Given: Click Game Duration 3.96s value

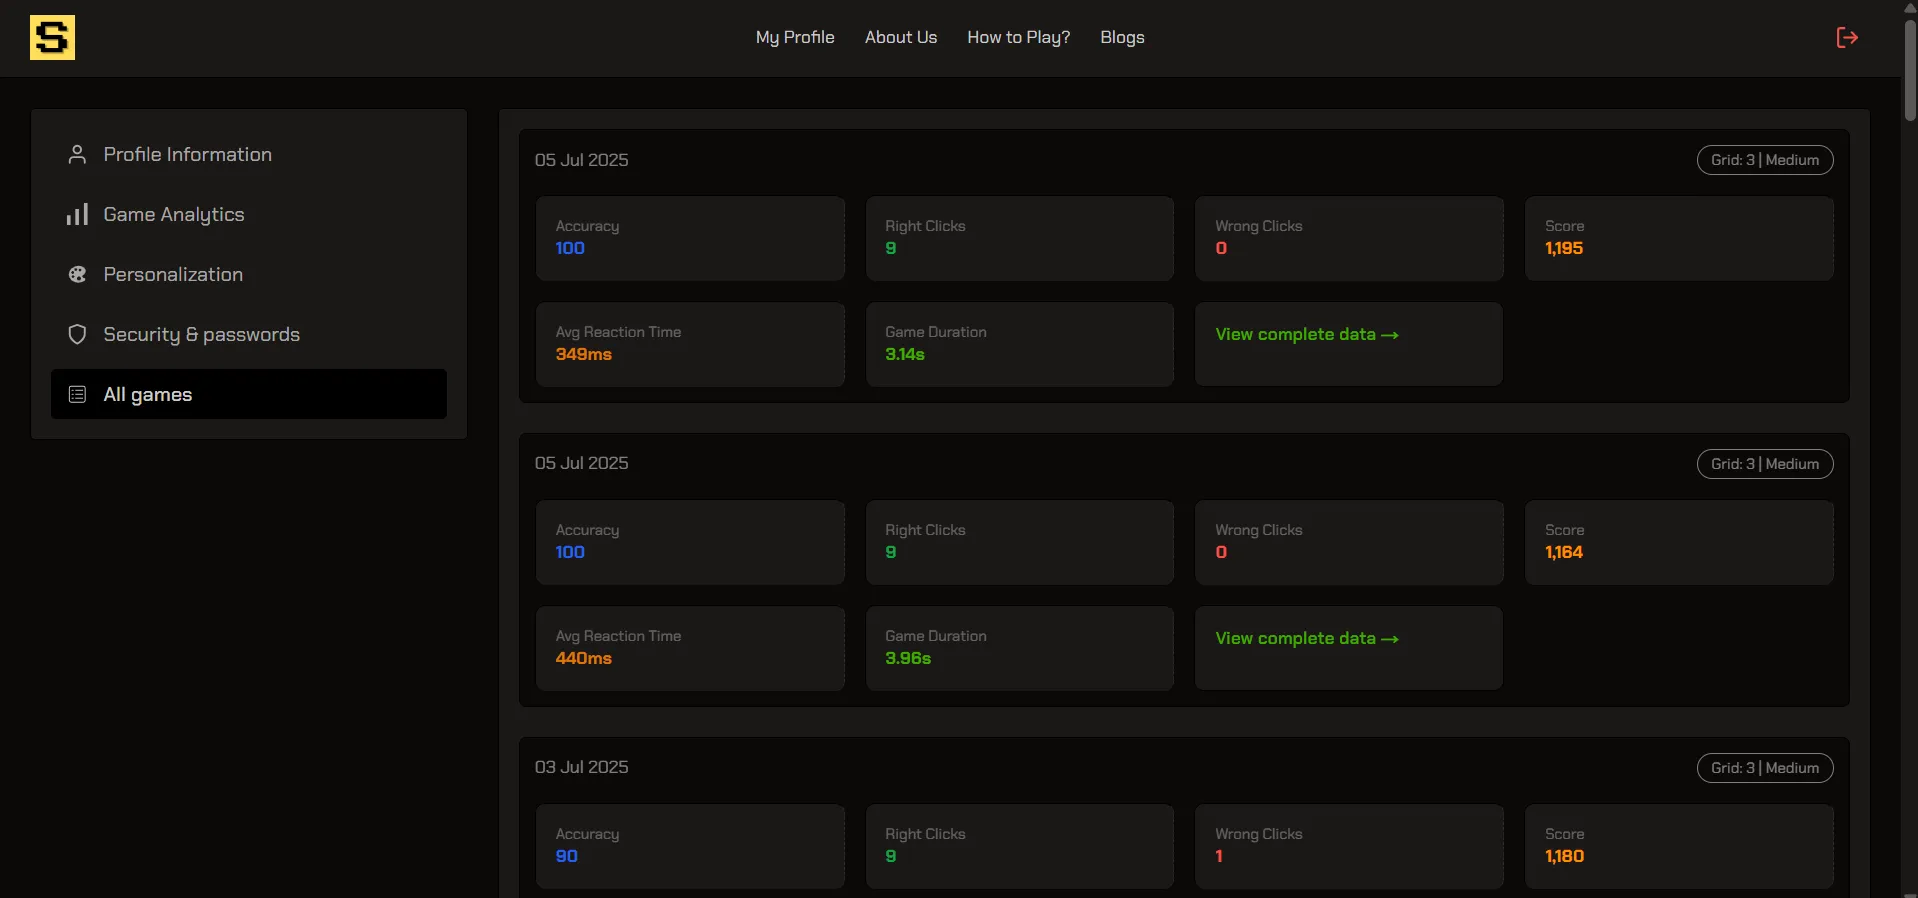Looking at the screenshot, I should point(908,658).
